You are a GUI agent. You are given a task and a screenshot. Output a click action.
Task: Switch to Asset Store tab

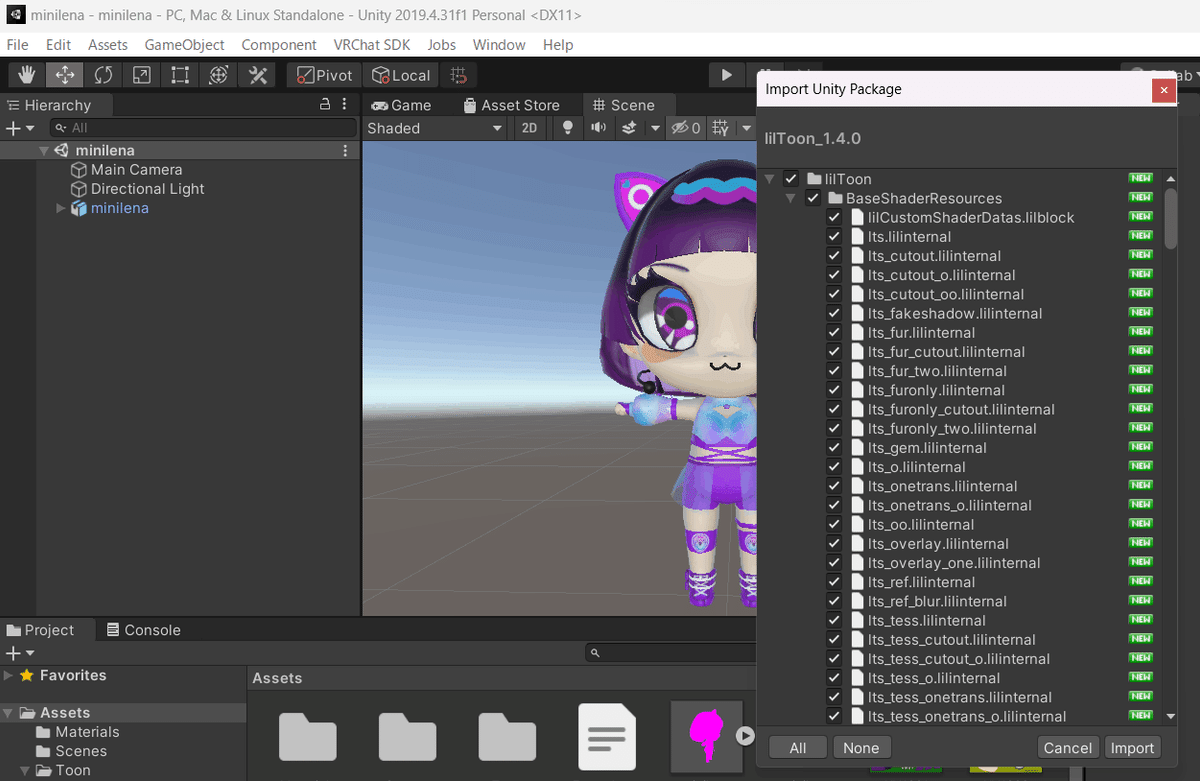[x=511, y=105]
